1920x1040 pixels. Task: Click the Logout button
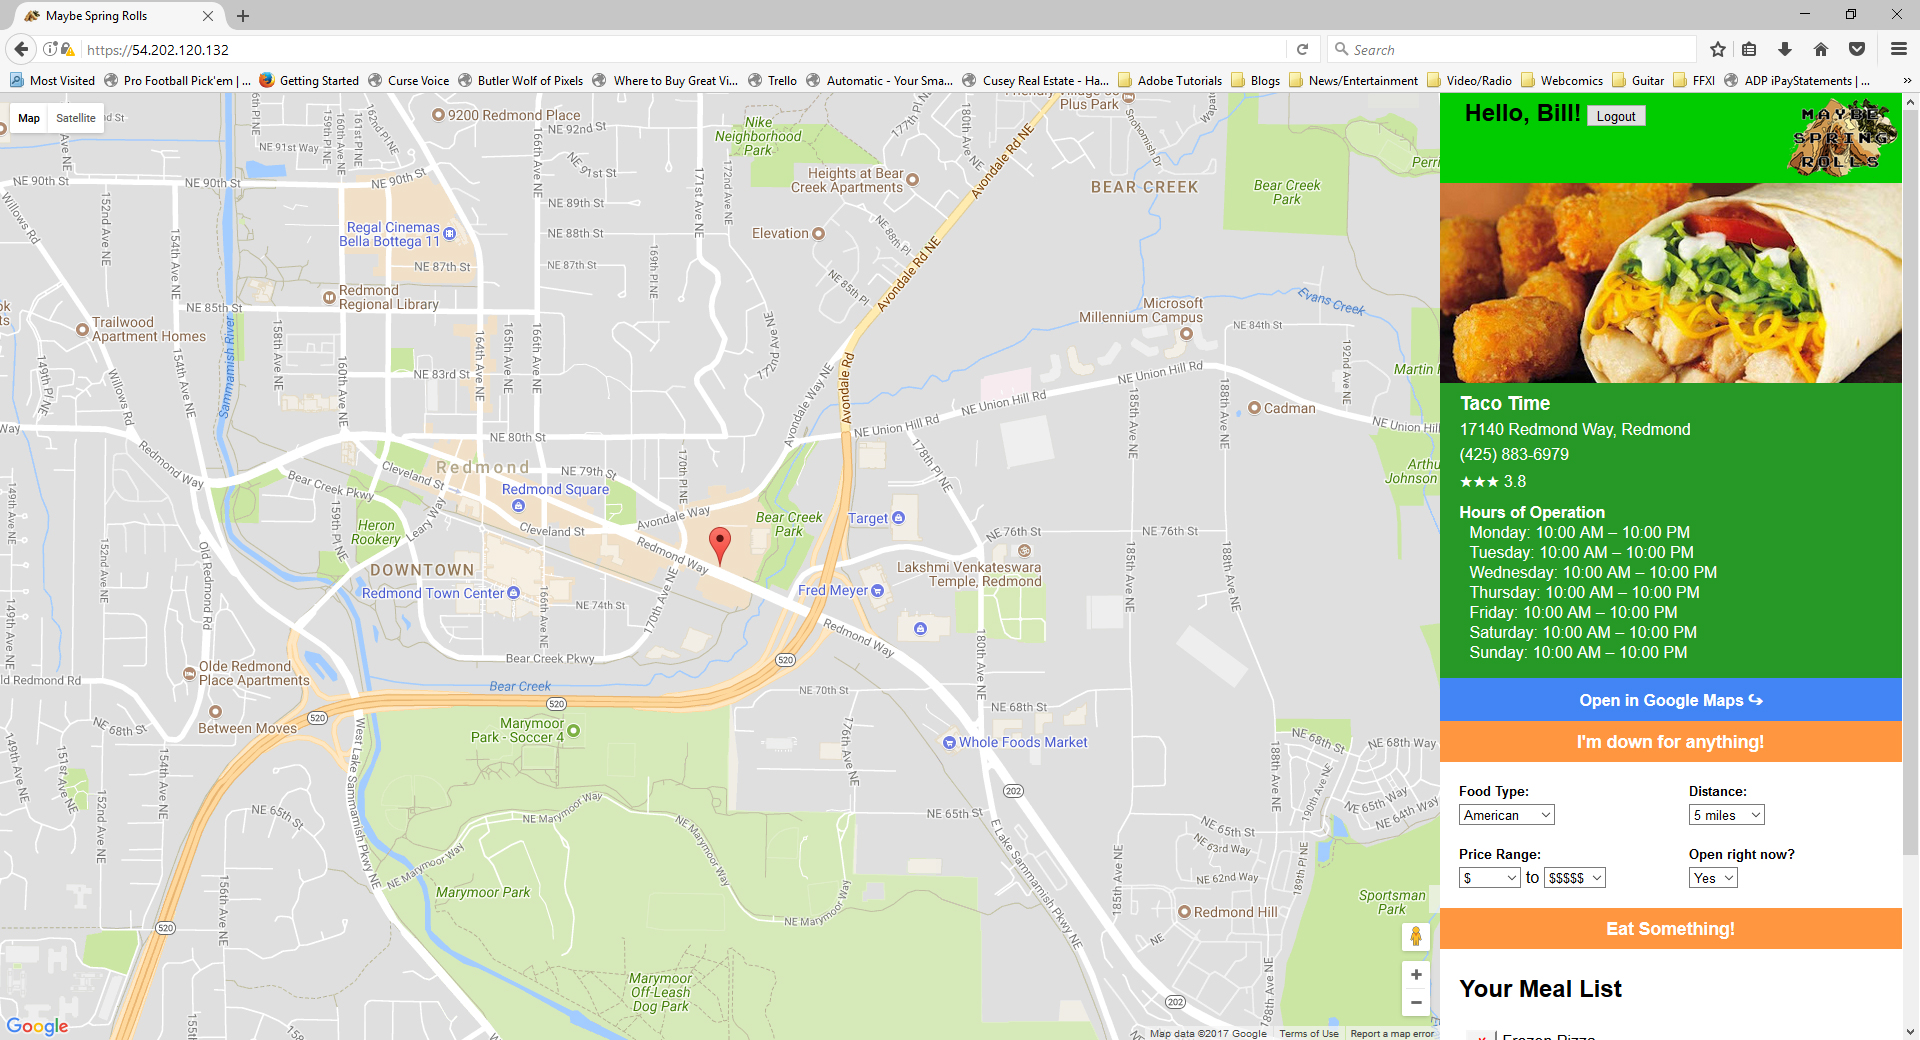[x=1616, y=116]
